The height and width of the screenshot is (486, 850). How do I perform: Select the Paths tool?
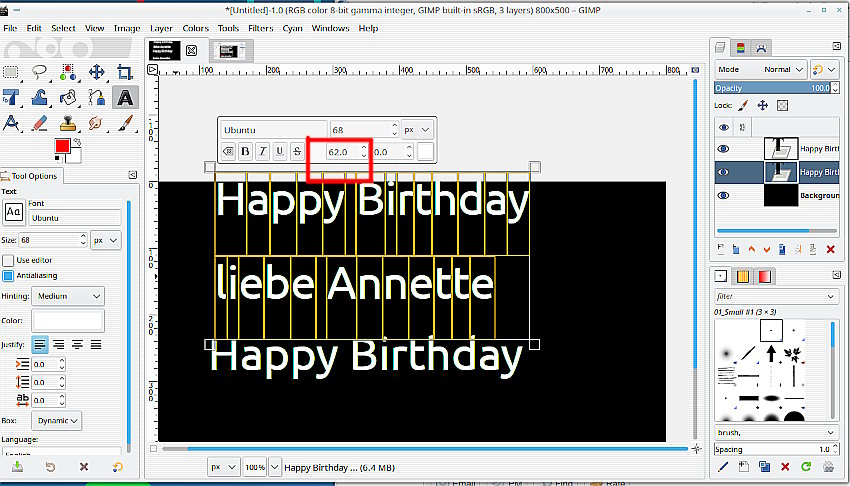point(96,98)
